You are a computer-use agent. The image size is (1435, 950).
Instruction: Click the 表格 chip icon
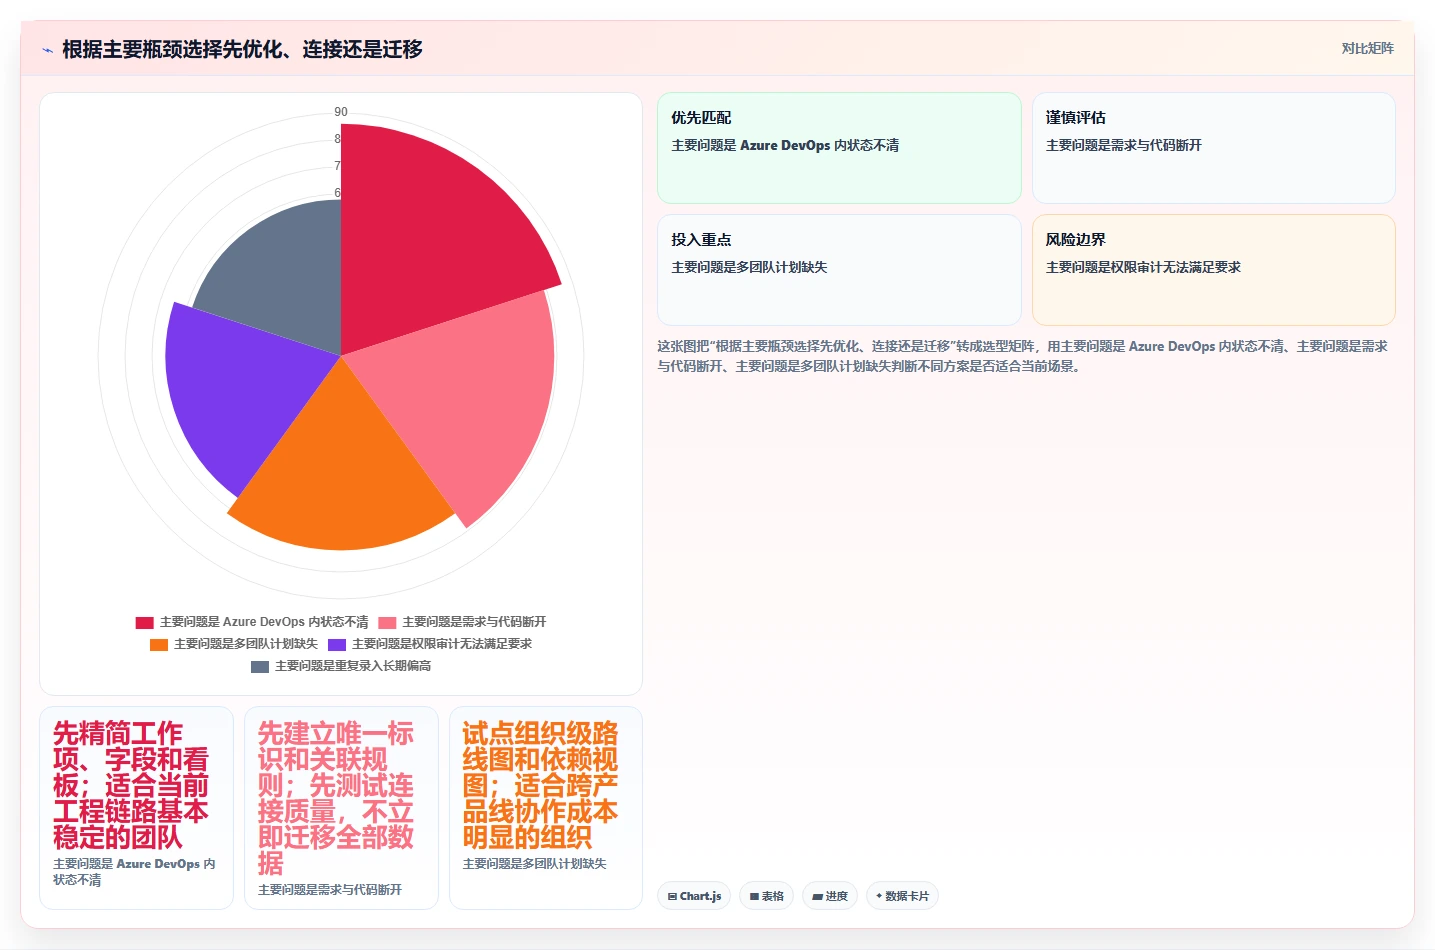click(754, 897)
